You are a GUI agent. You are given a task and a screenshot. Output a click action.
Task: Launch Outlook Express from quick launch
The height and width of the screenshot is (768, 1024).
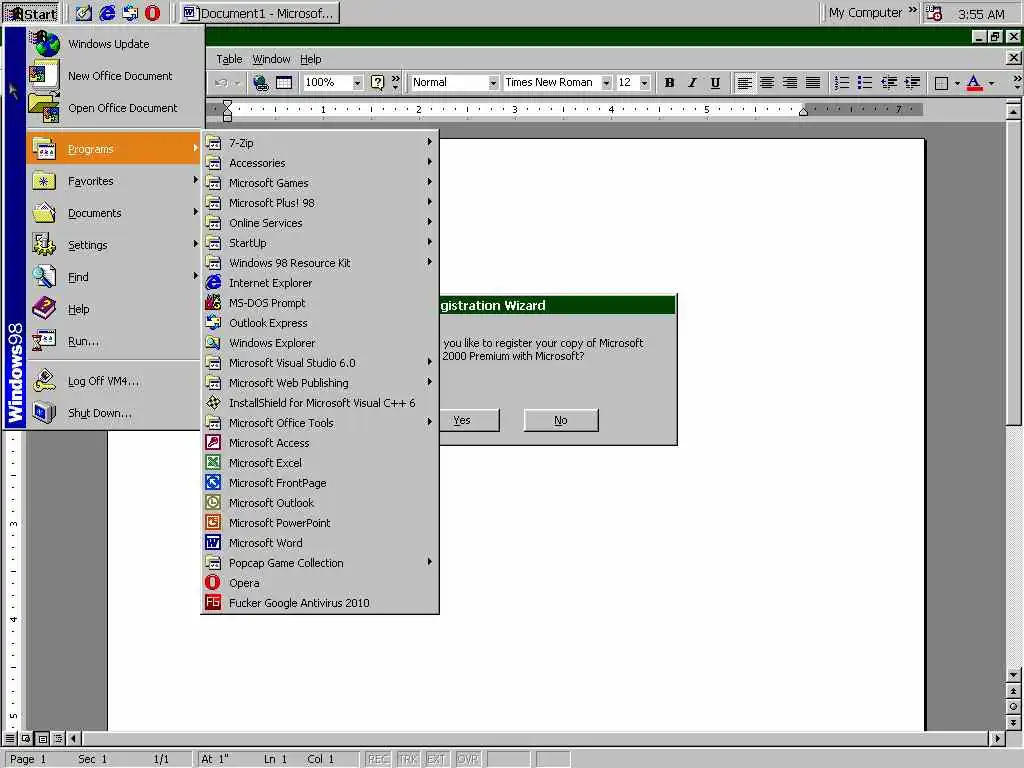(130, 13)
